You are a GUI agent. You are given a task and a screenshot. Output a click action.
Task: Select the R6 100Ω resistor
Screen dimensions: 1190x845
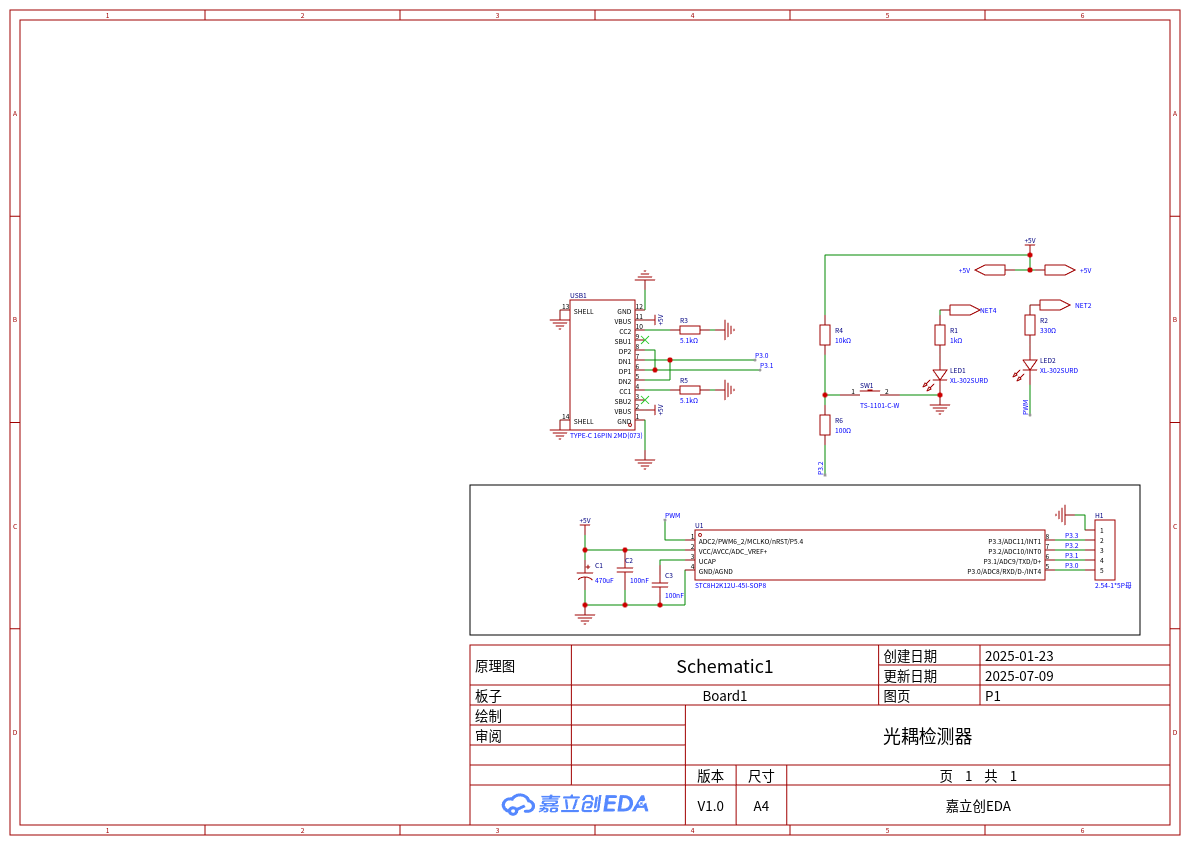(x=825, y=425)
